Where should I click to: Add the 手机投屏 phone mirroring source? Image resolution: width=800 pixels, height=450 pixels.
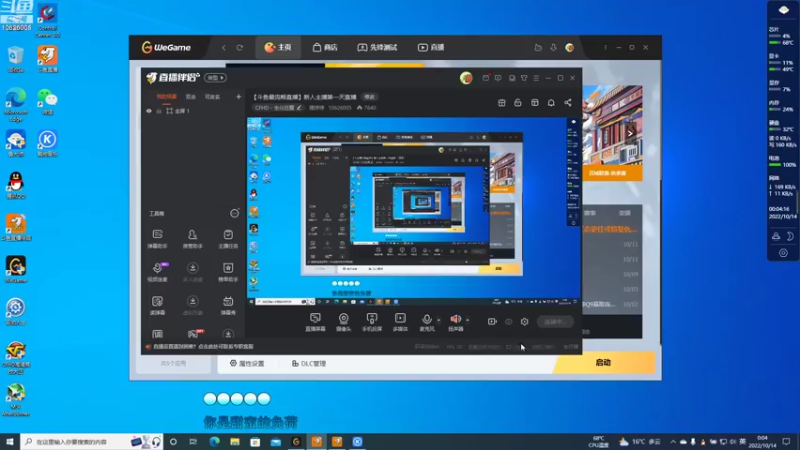372,322
